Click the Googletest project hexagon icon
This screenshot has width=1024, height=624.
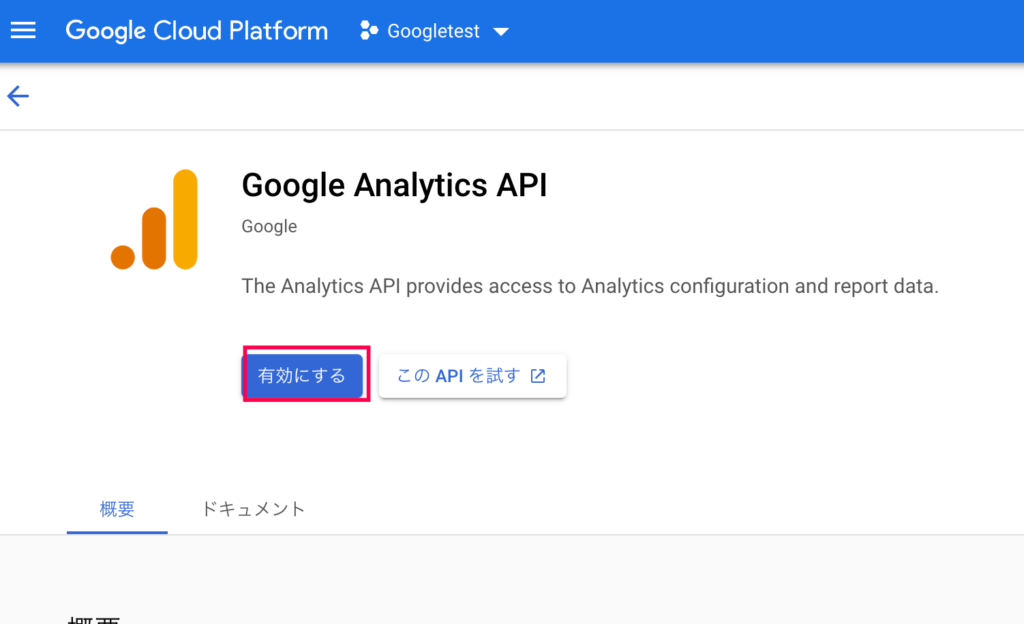(369, 31)
